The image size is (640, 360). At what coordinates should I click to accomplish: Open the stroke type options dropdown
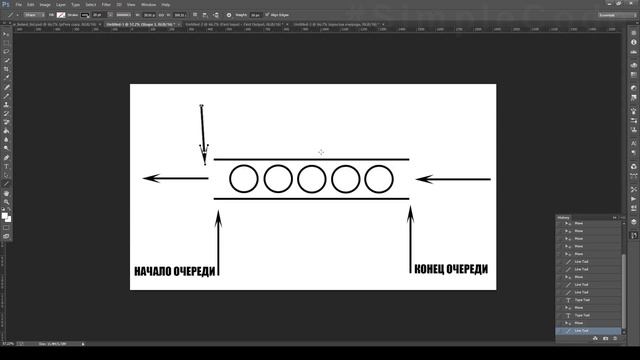coord(123,15)
